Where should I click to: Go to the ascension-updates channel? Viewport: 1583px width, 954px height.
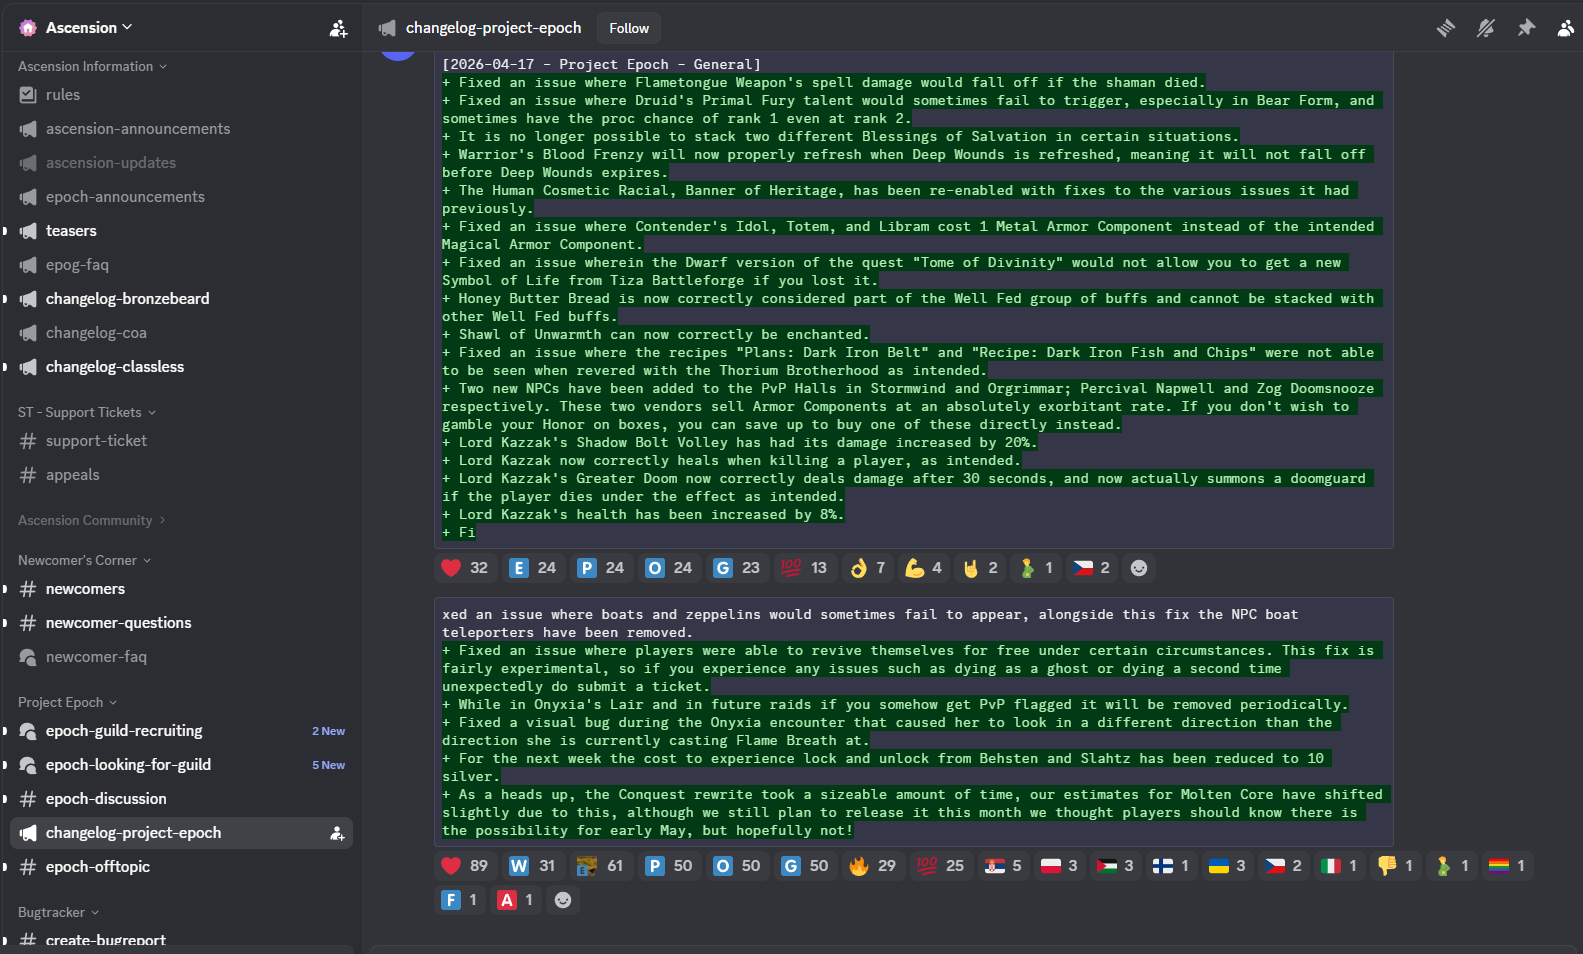tap(181, 163)
